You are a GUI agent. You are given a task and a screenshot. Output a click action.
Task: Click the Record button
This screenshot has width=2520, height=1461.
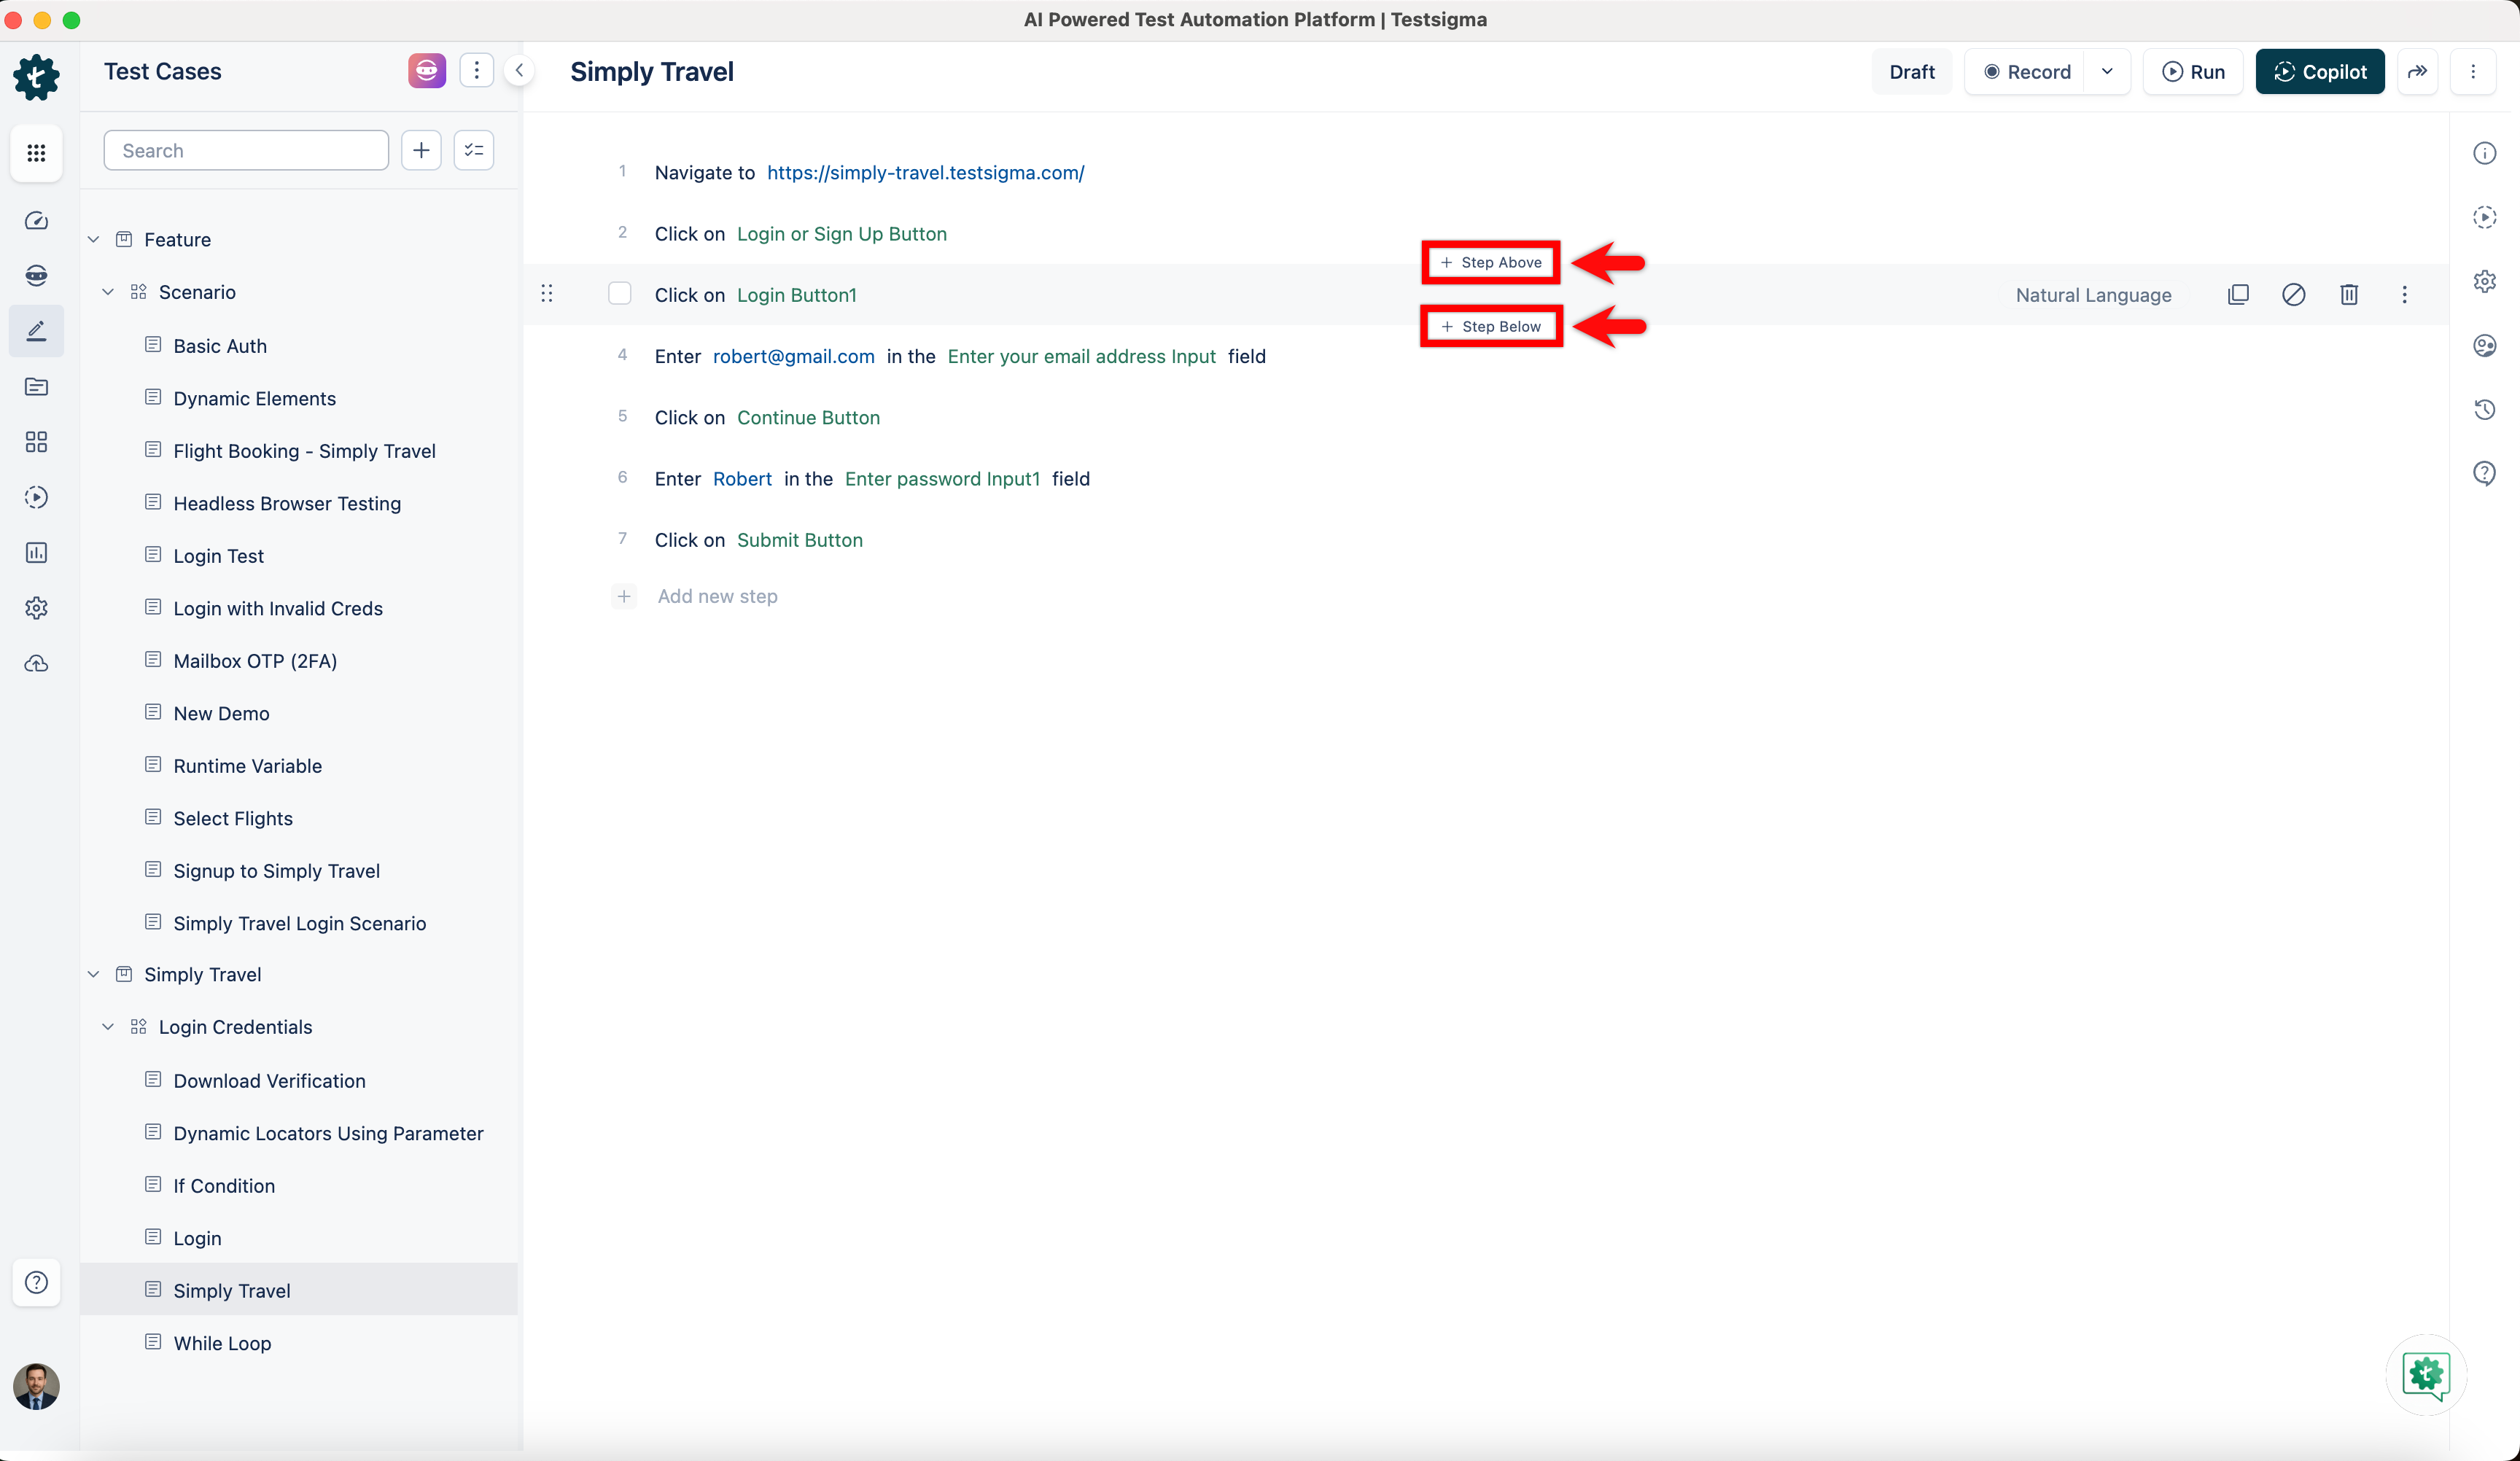[2026, 71]
